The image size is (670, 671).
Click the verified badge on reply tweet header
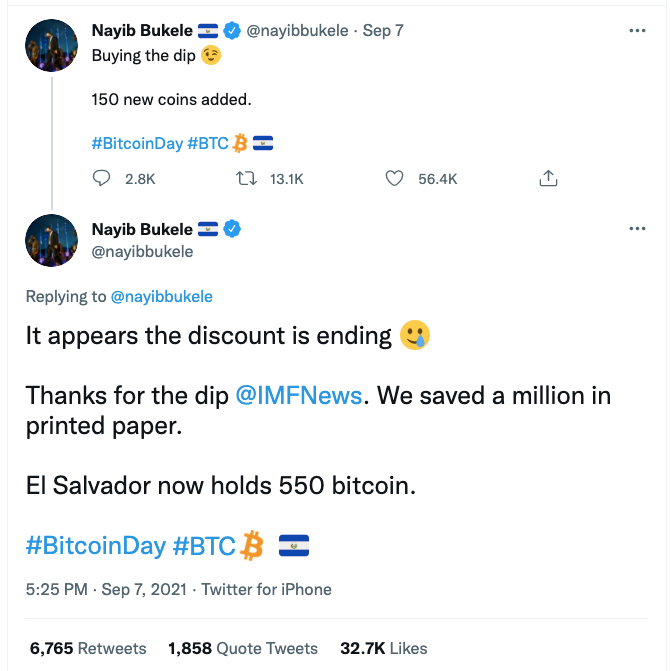(232, 229)
